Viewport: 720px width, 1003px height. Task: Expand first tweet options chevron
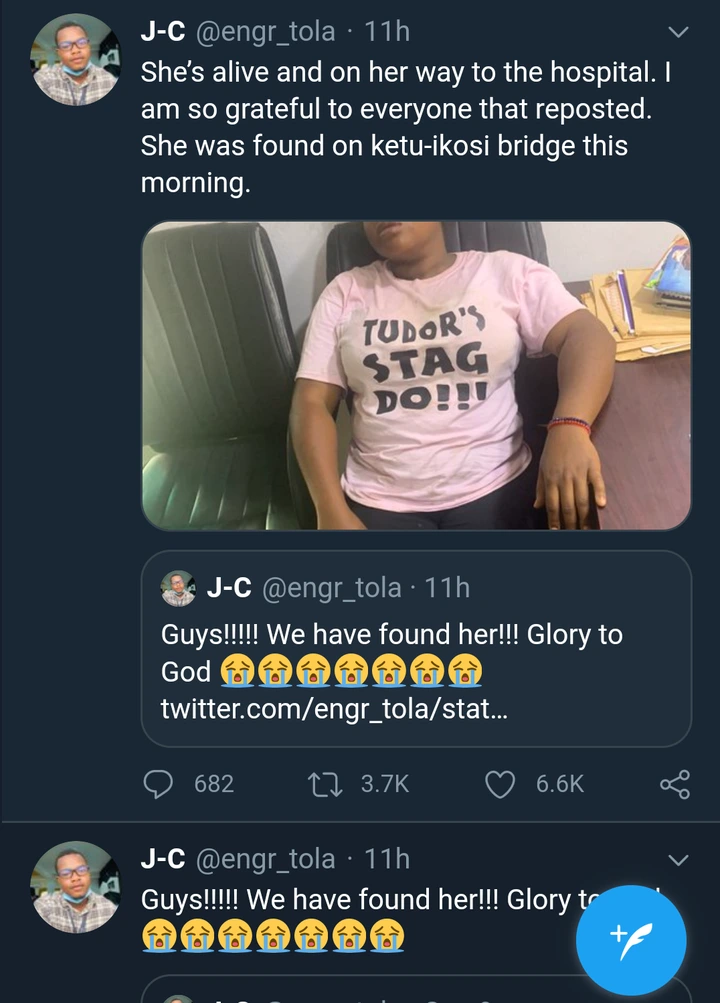point(678,33)
